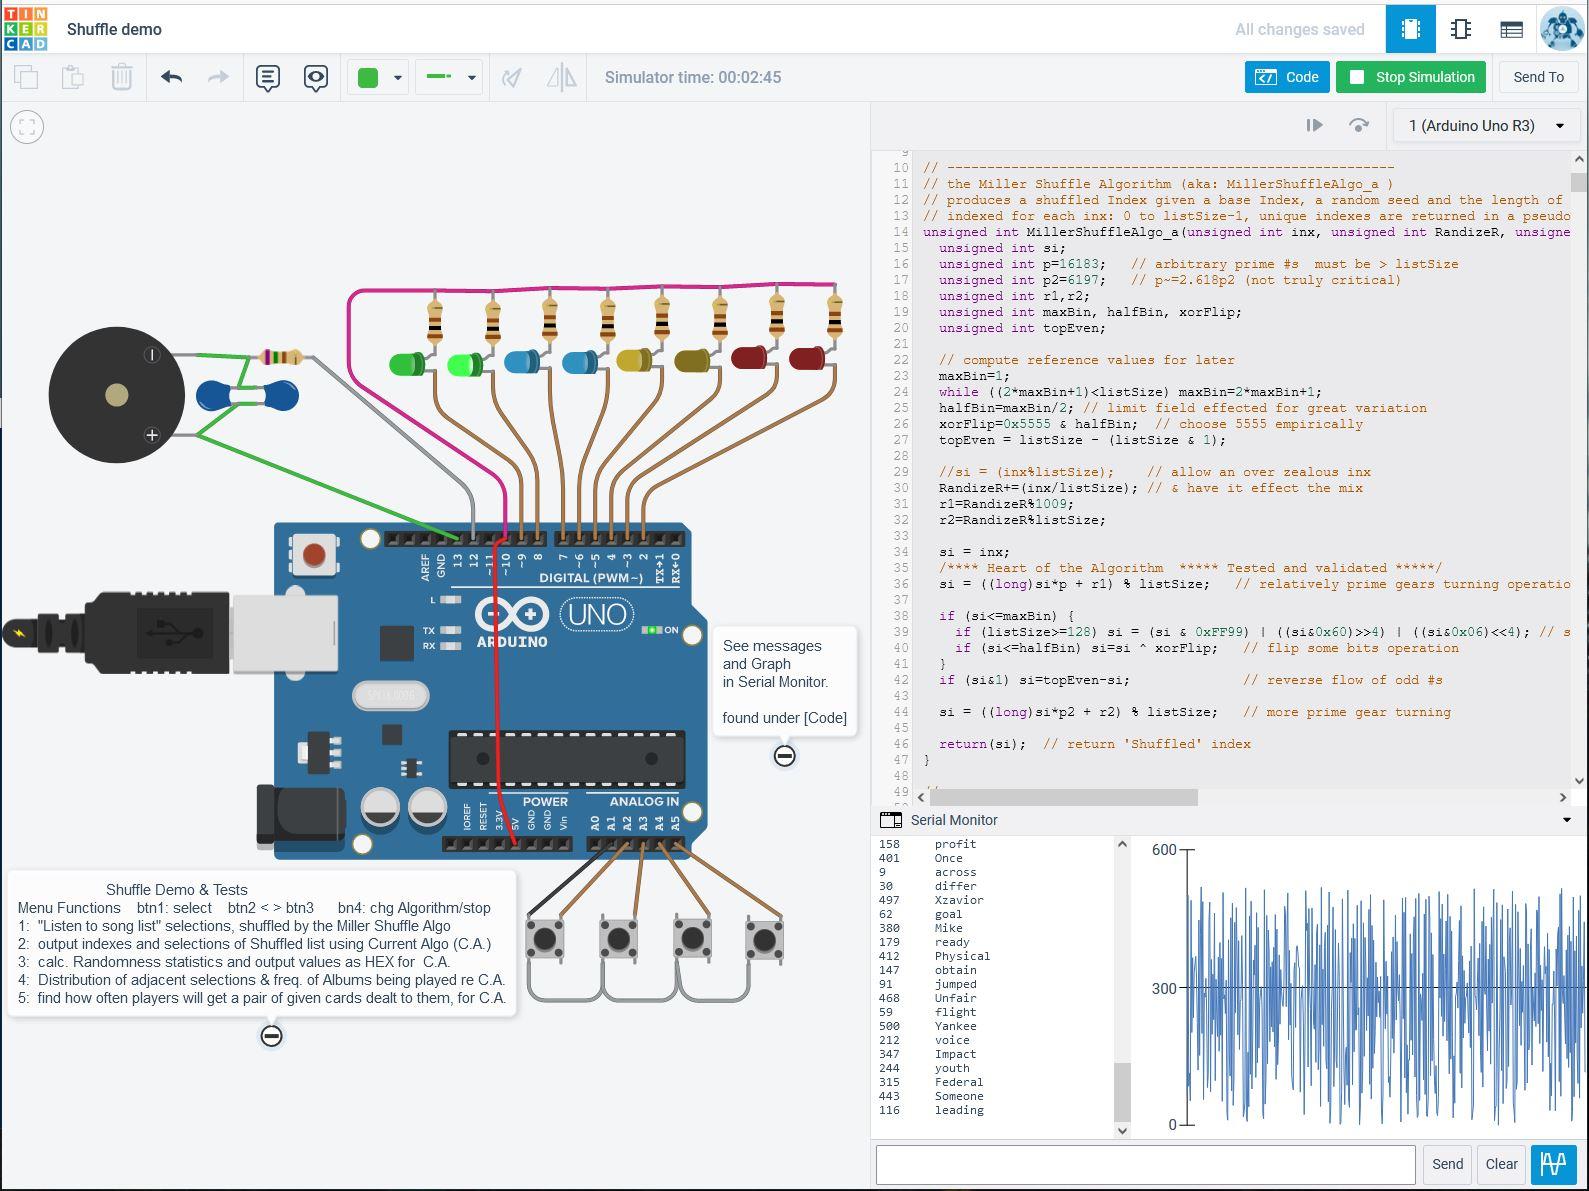Collapse the Shuffle Demo & Tests note
1589x1191 pixels.
(x=271, y=1036)
